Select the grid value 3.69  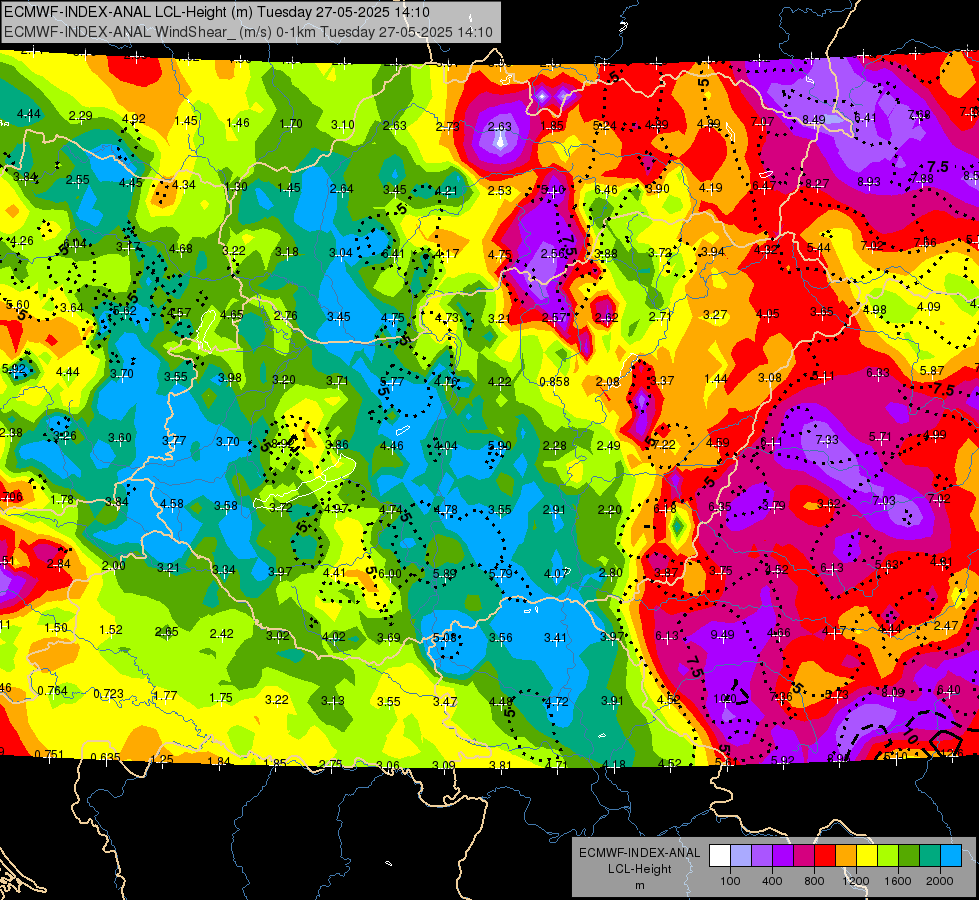click(388, 637)
